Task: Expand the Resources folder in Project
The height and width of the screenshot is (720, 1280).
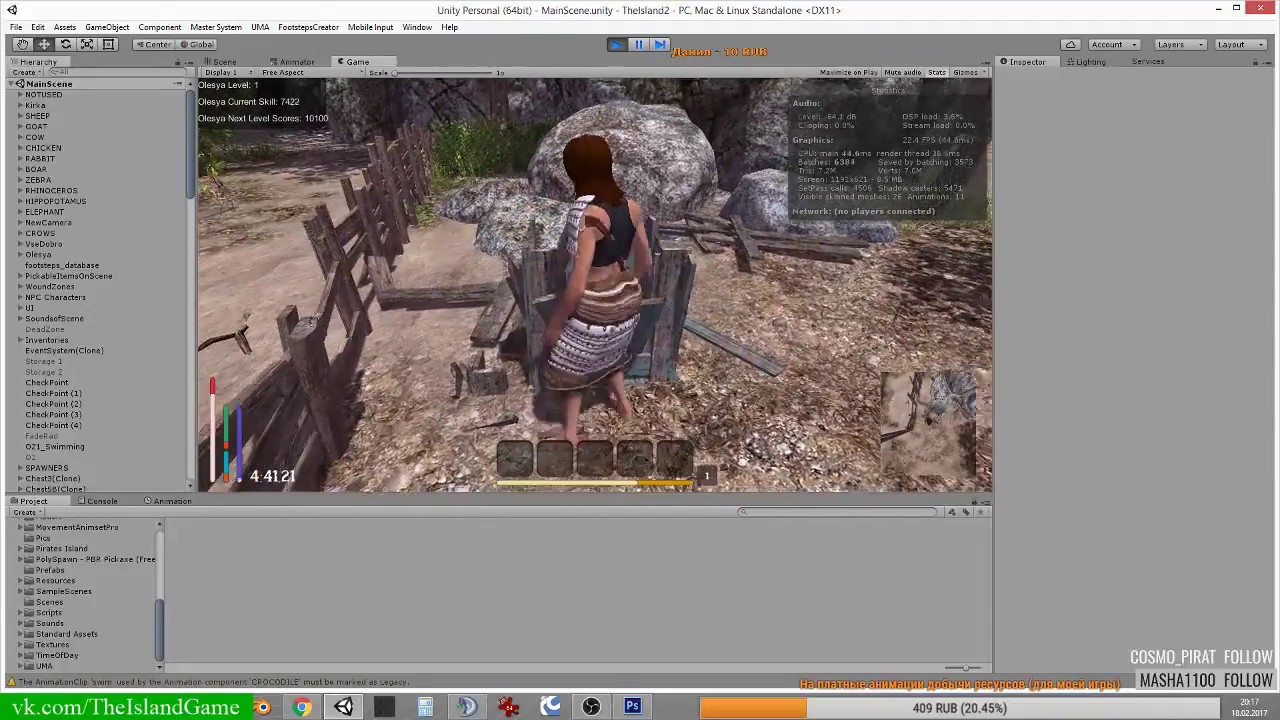Action: (21, 581)
